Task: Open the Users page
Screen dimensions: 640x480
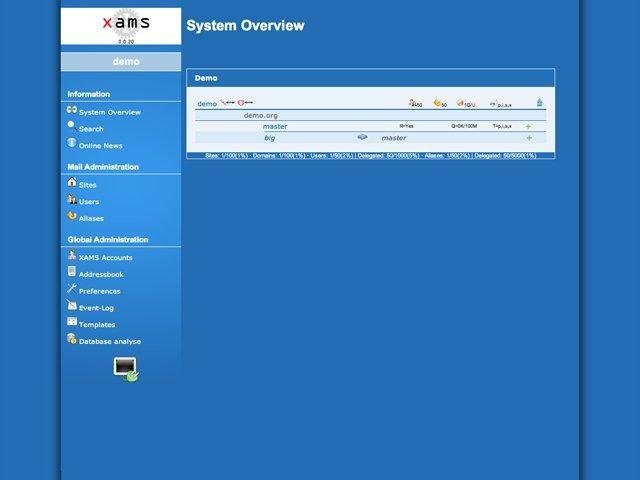Action: 89,202
